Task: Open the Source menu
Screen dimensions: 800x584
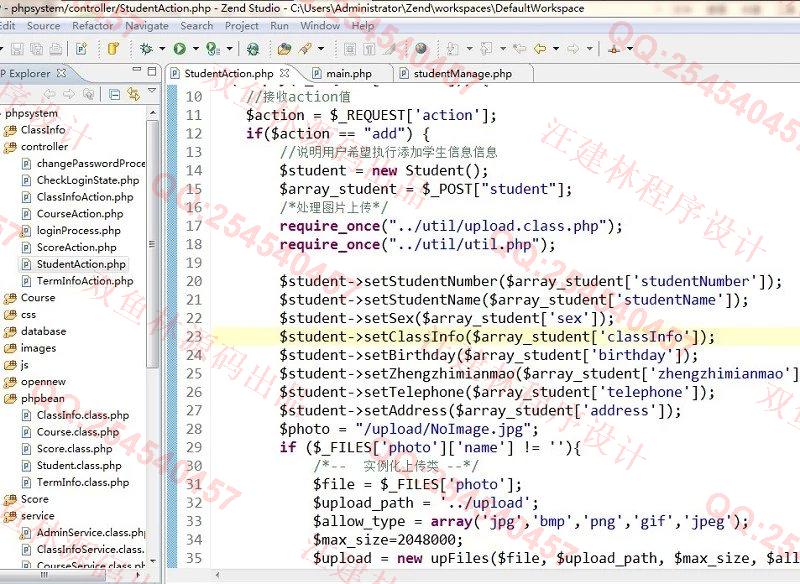Action: (43, 26)
